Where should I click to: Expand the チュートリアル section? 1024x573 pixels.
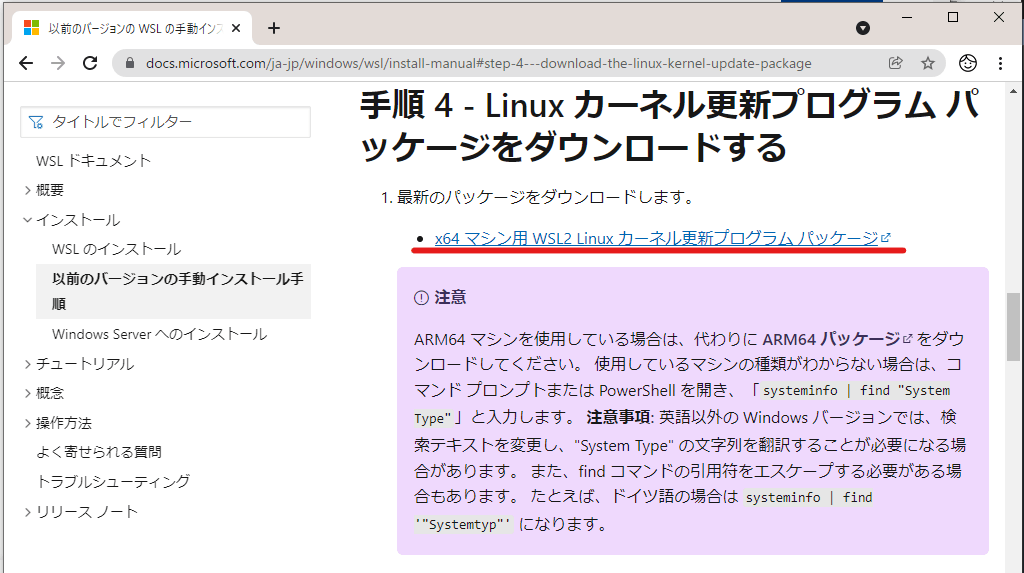pyautogui.click(x=79, y=364)
